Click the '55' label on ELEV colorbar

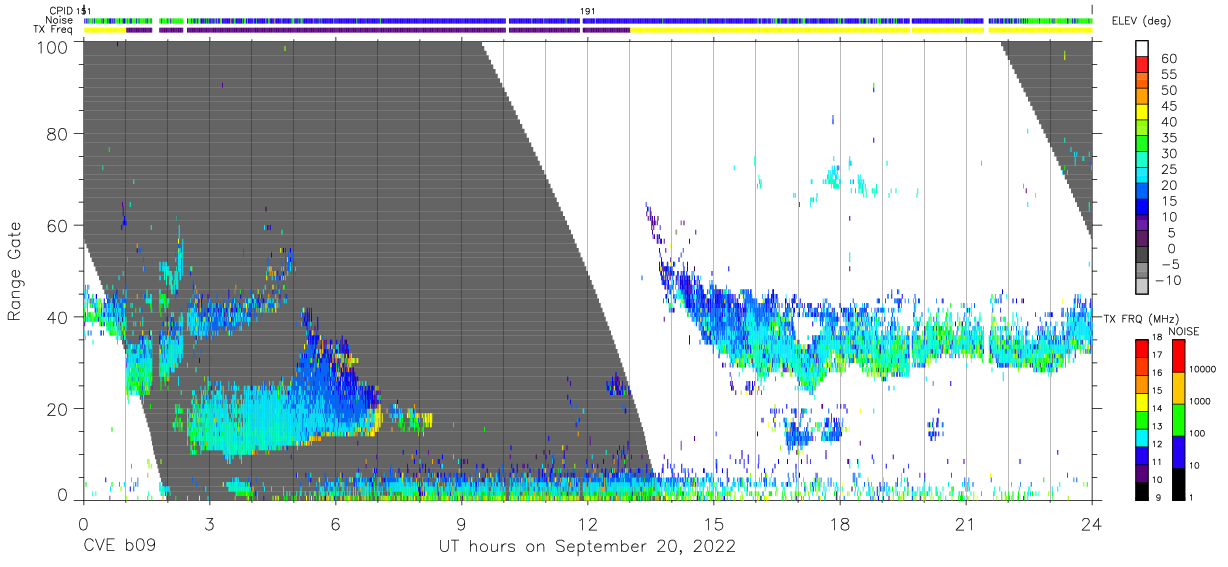coord(1169,75)
